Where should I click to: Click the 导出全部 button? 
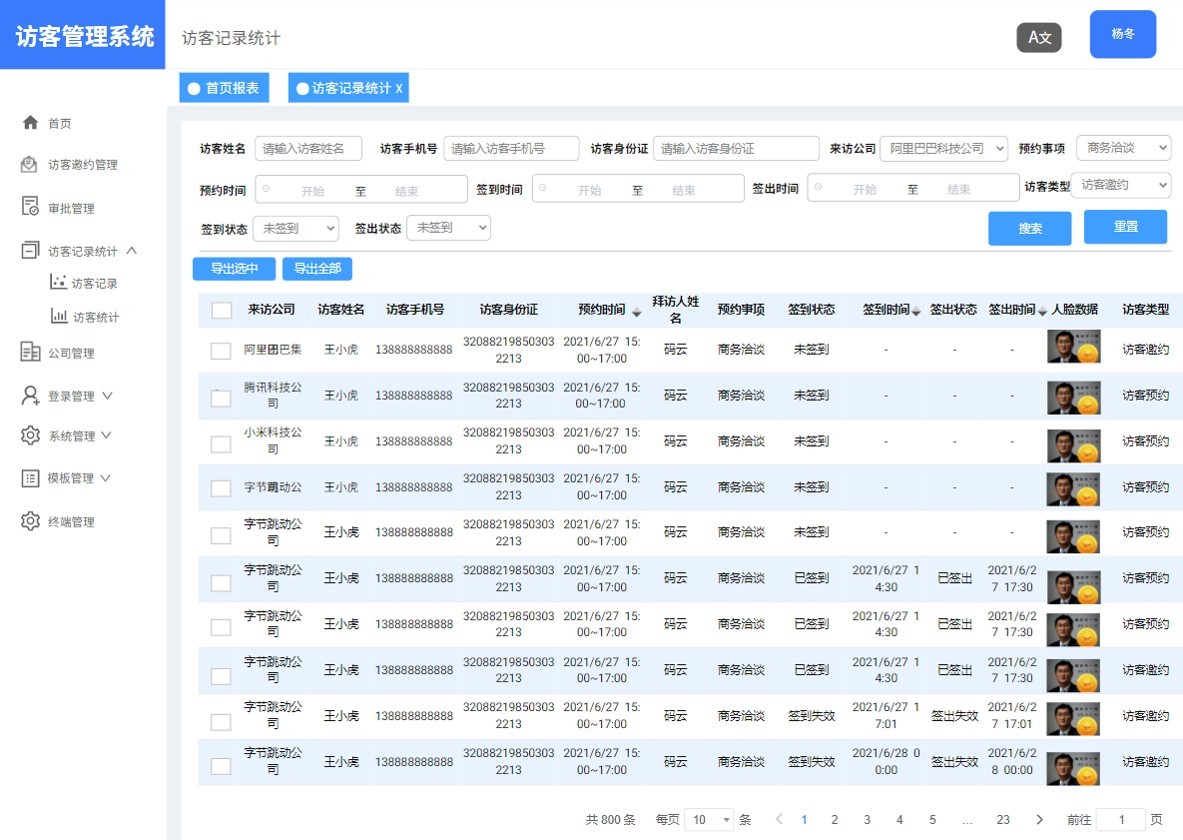click(x=317, y=268)
